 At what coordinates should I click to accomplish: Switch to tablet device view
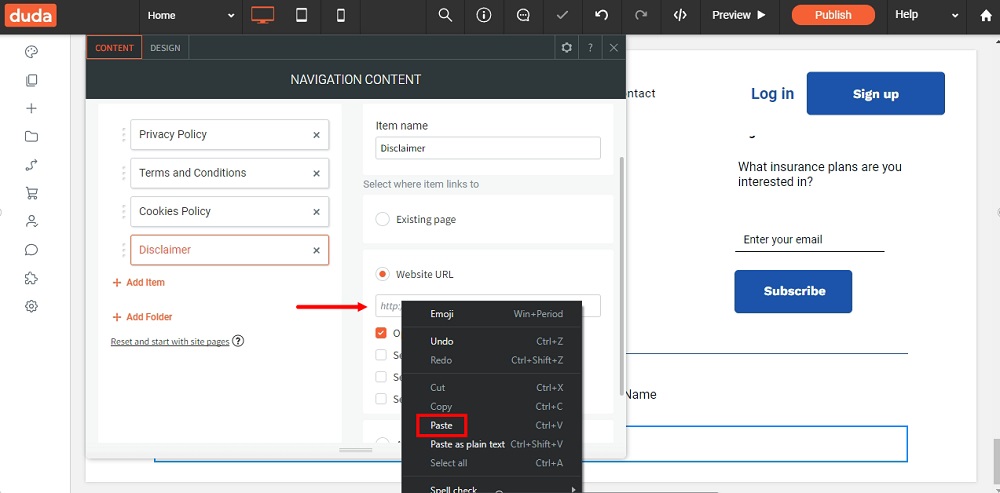click(302, 15)
